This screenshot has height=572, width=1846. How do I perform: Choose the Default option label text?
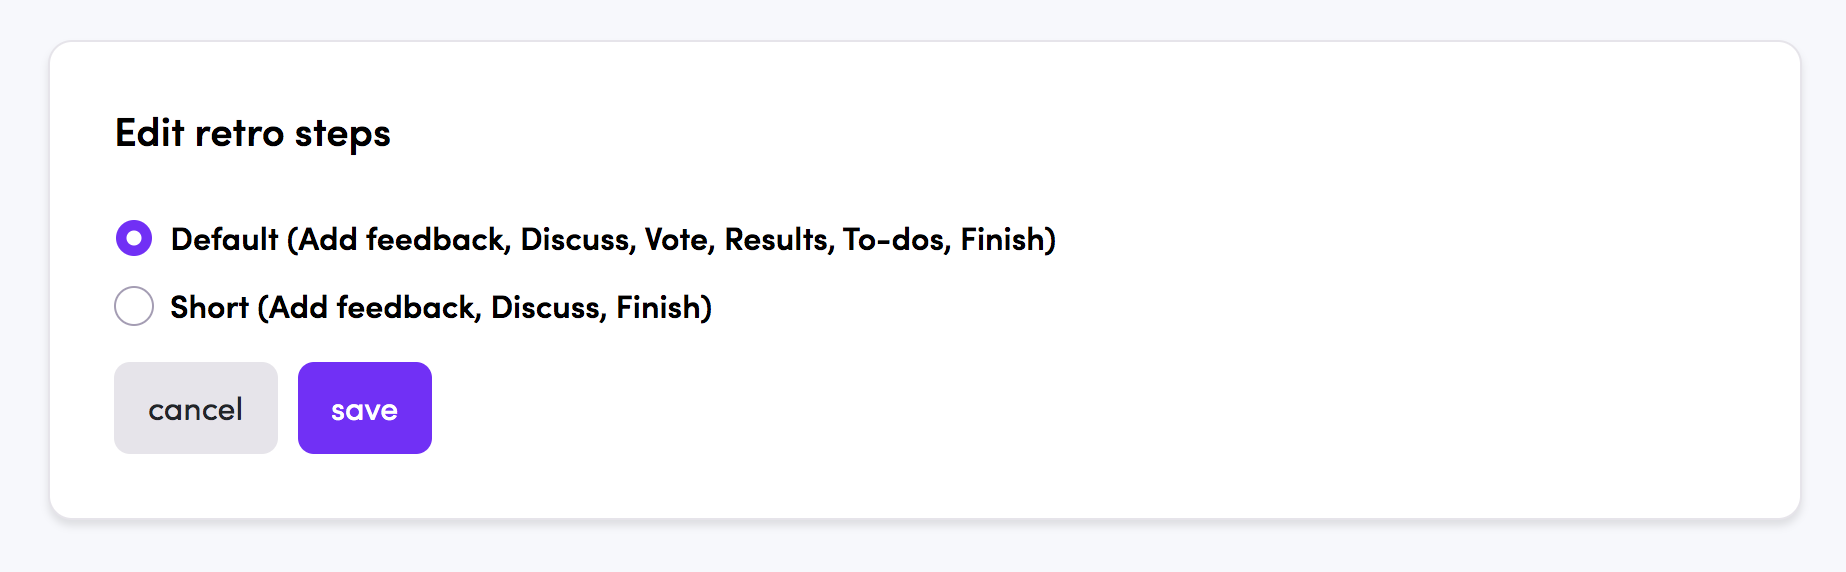(x=613, y=239)
